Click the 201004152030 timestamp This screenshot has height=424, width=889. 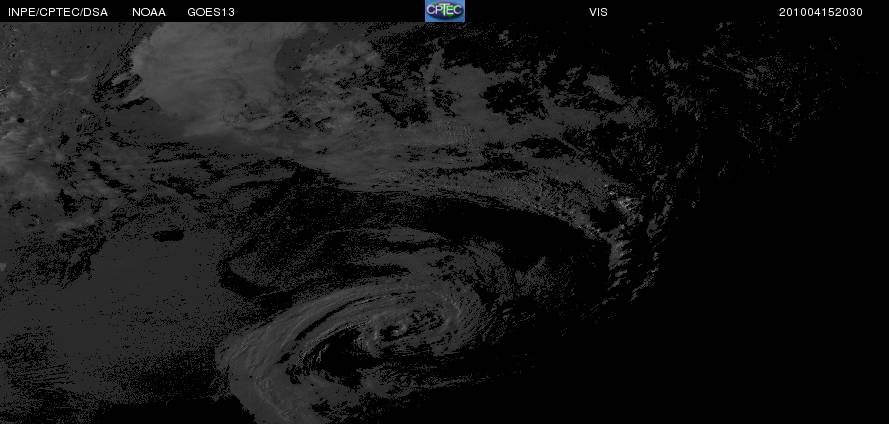click(820, 12)
